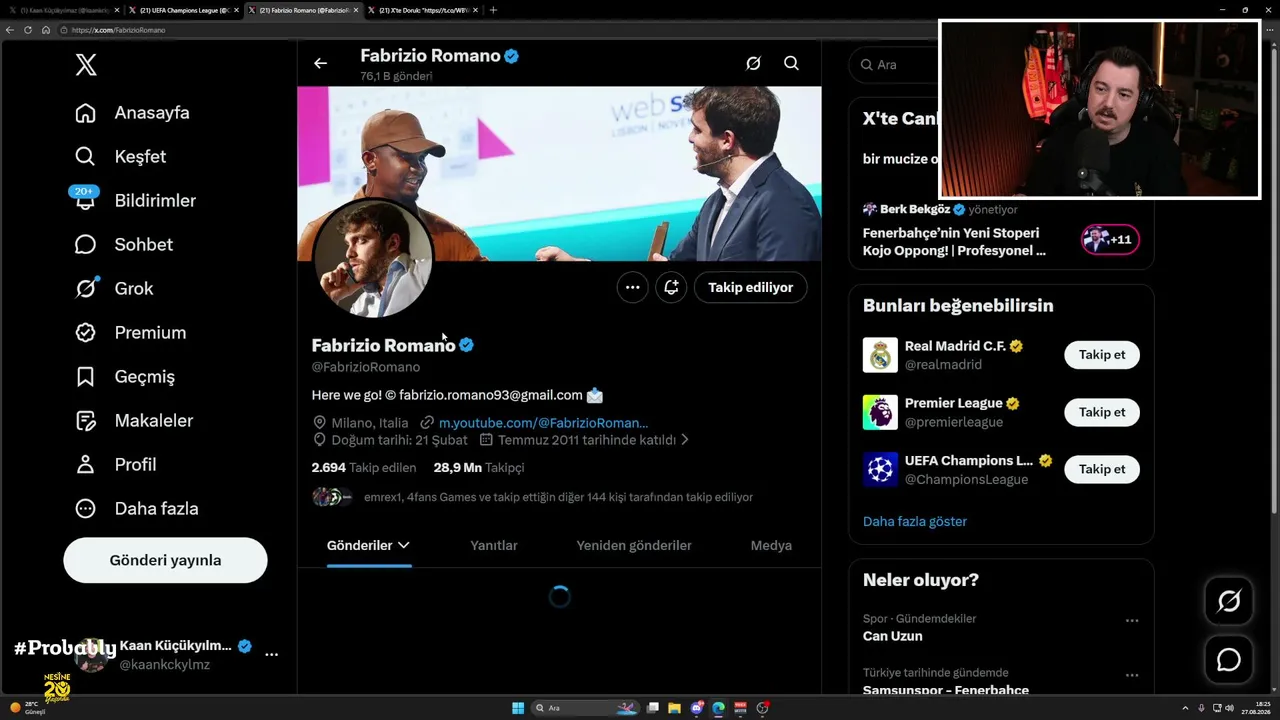
Task: Switch to the X'te Doruk browser tab
Action: click(x=422, y=10)
